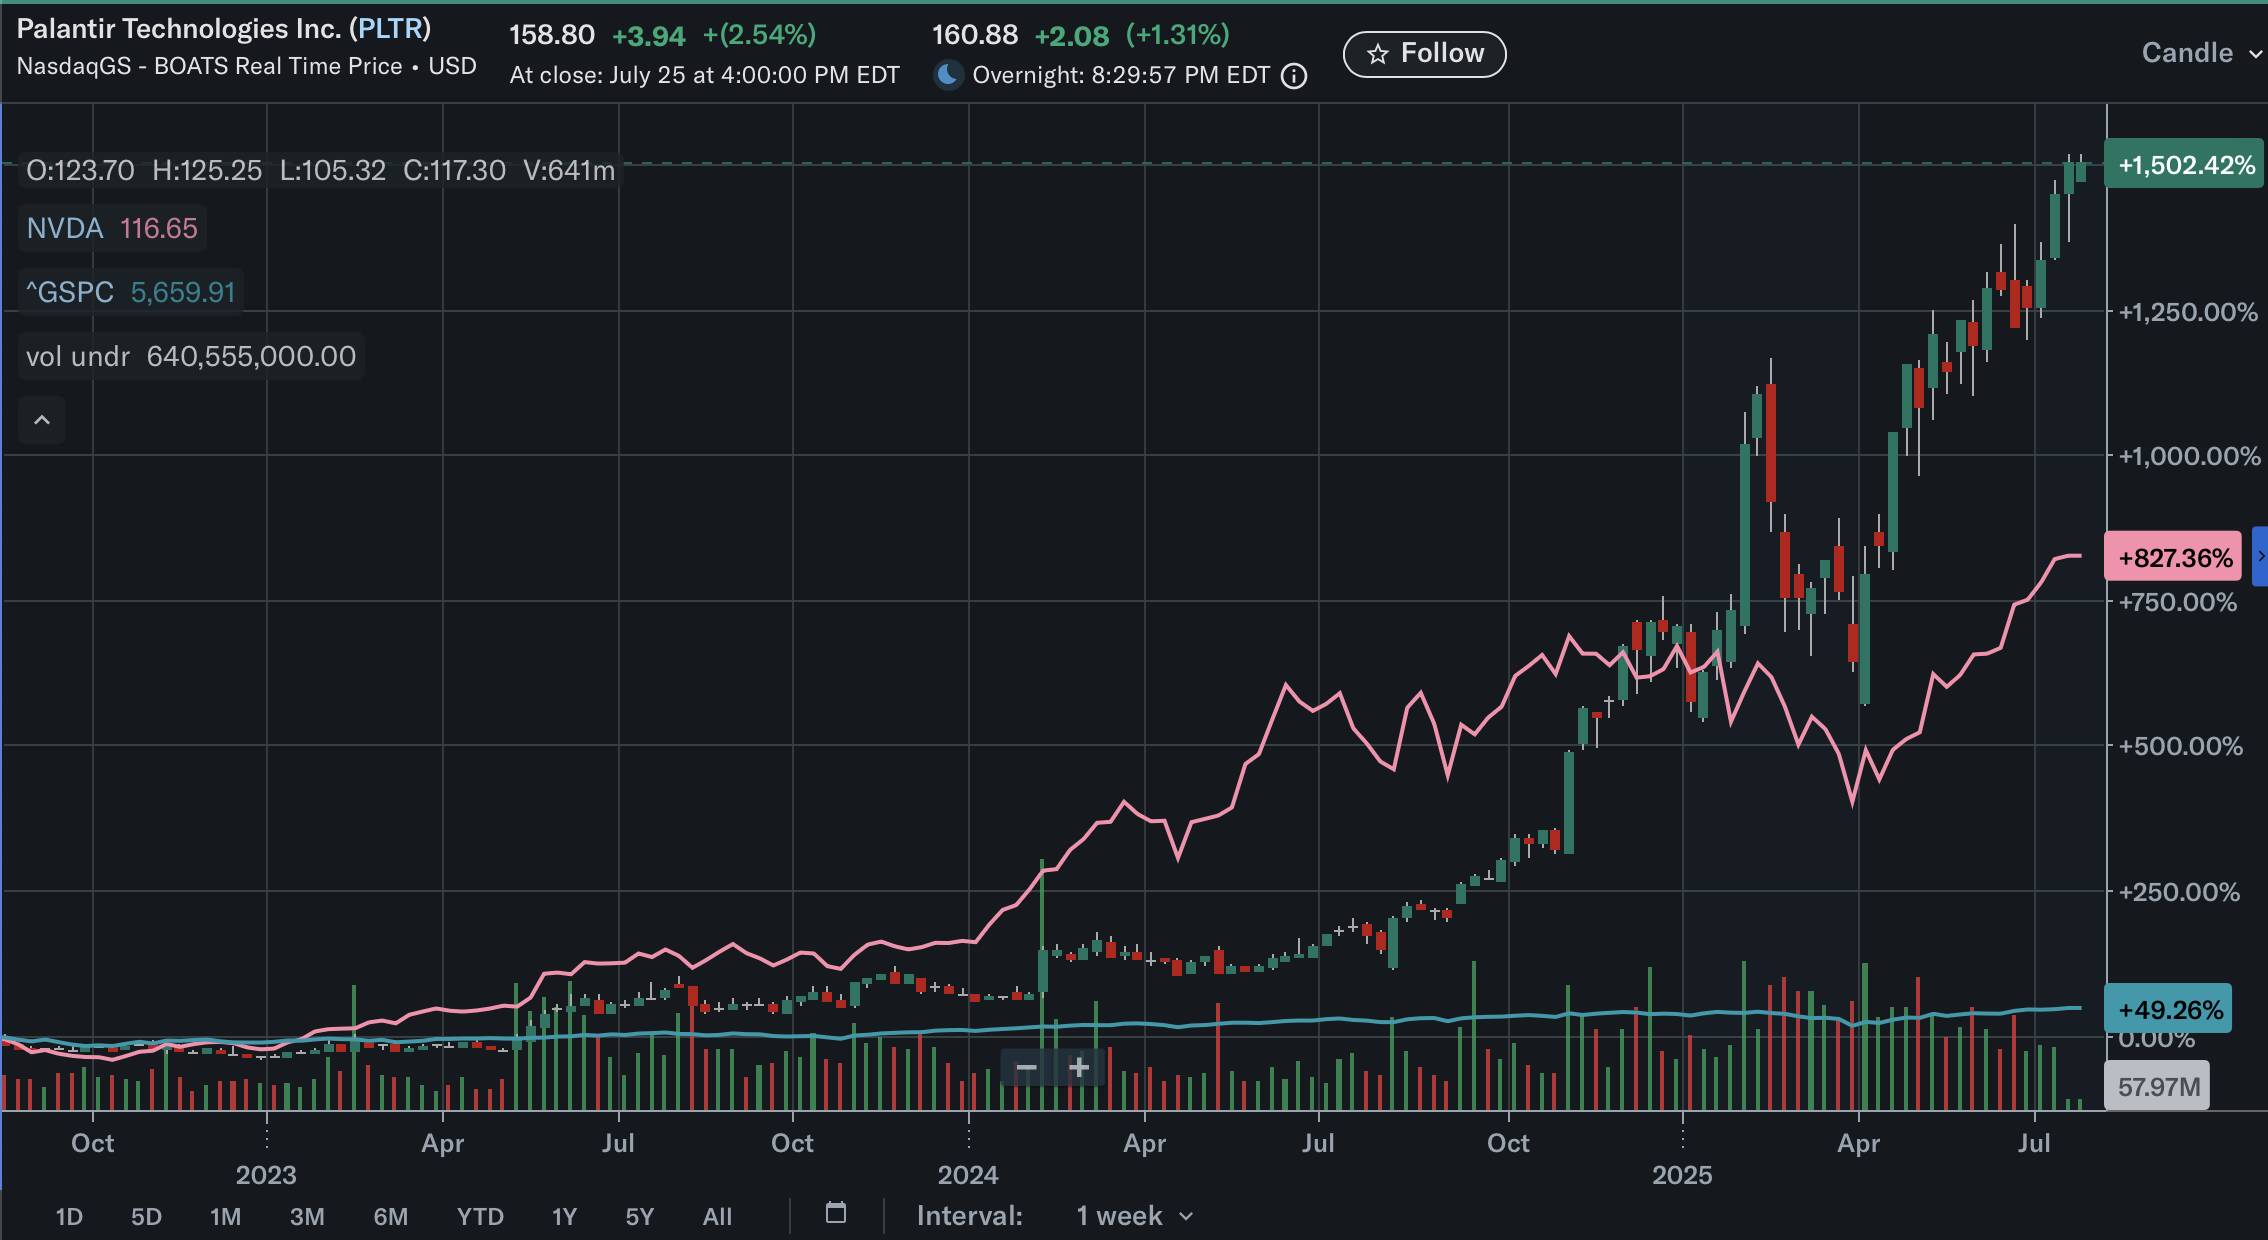
Task: Select the 1Y time range
Action: pyautogui.click(x=564, y=1217)
